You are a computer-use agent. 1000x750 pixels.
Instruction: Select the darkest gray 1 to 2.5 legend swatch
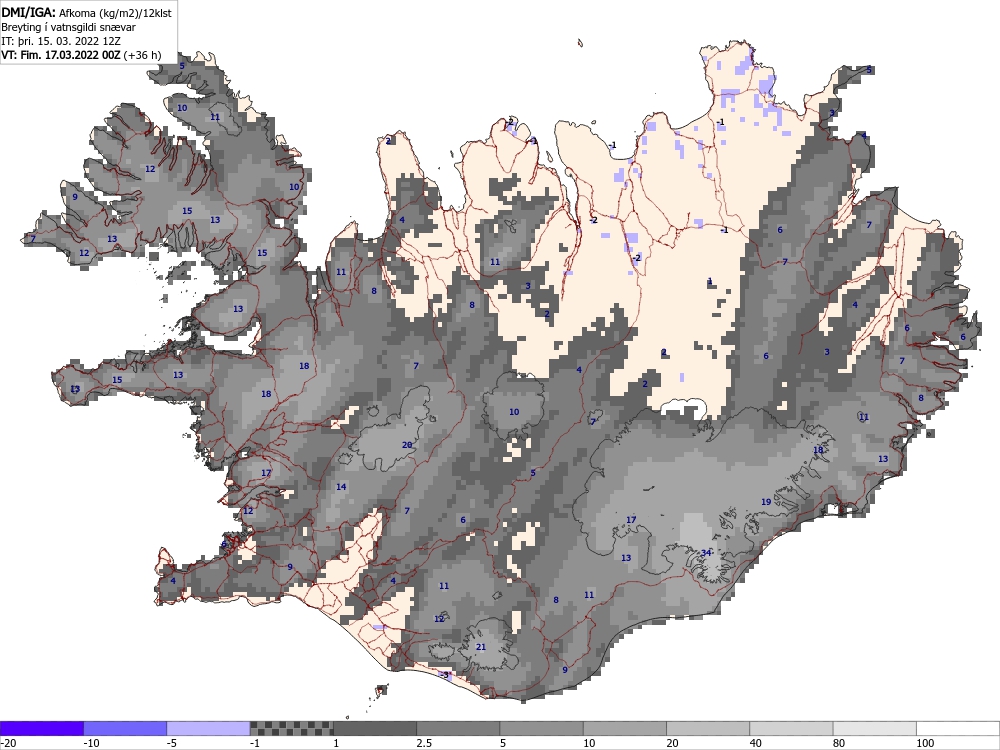375,728
